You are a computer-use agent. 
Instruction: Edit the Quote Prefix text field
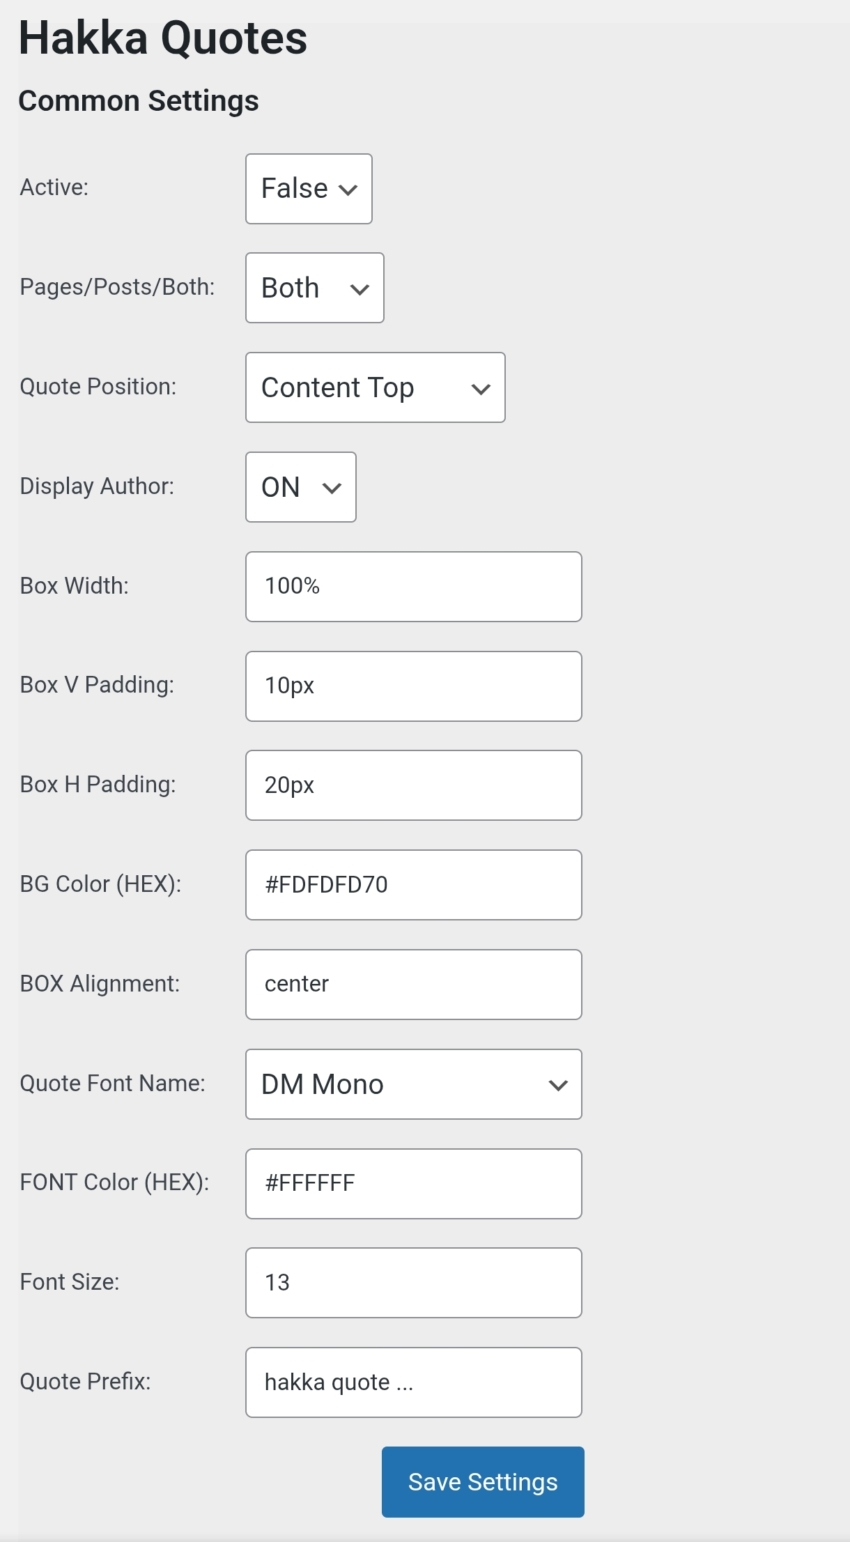[x=413, y=1382]
